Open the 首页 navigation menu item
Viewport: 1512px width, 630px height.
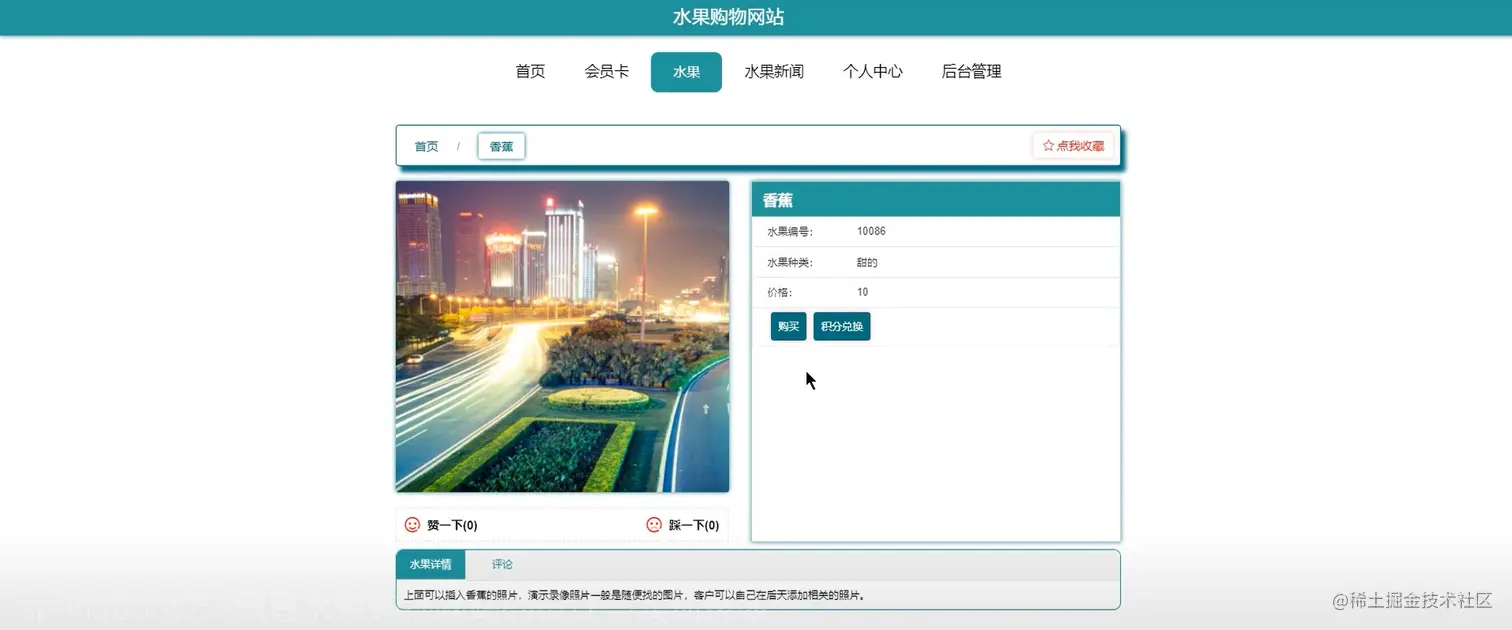530,72
